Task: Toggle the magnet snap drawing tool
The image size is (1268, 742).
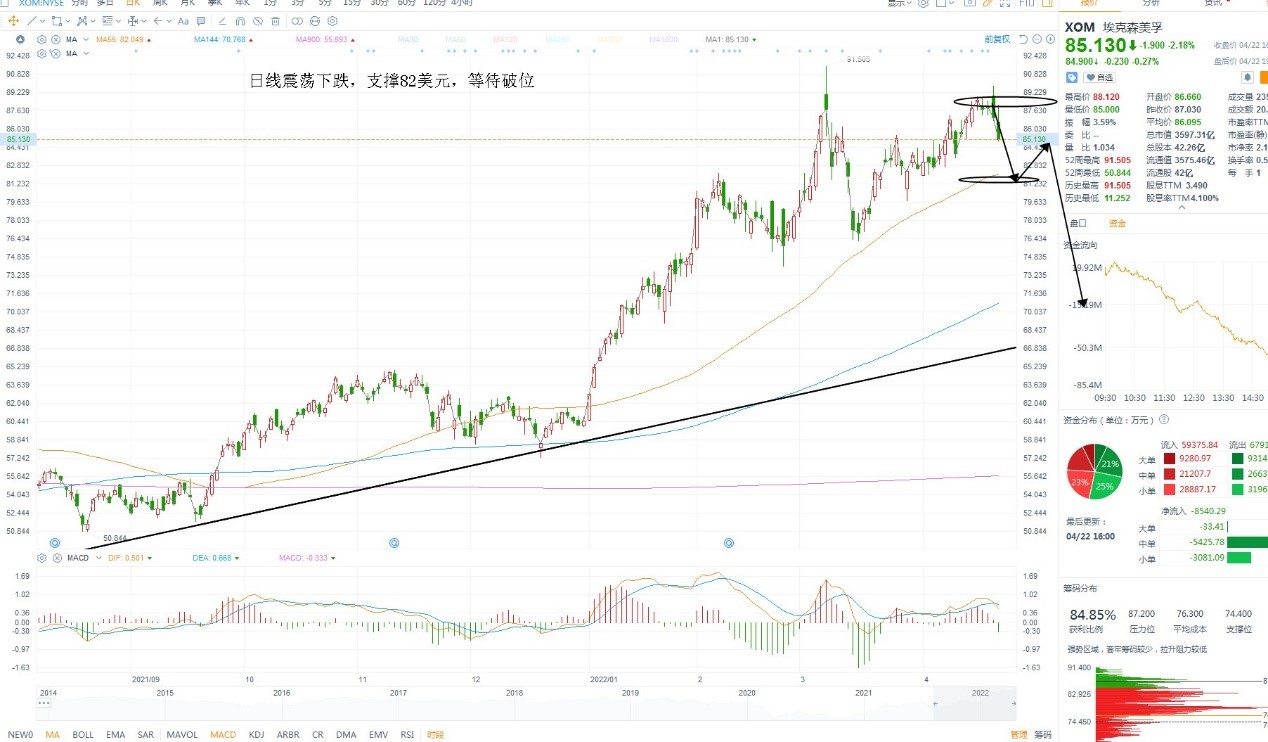Action: click(x=240, y=21)
